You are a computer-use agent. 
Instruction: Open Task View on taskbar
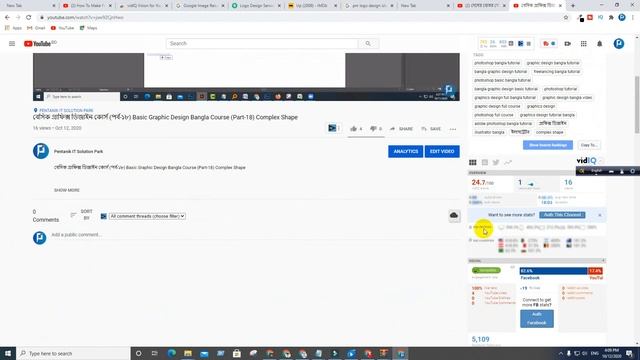click(x=155, y=353)
